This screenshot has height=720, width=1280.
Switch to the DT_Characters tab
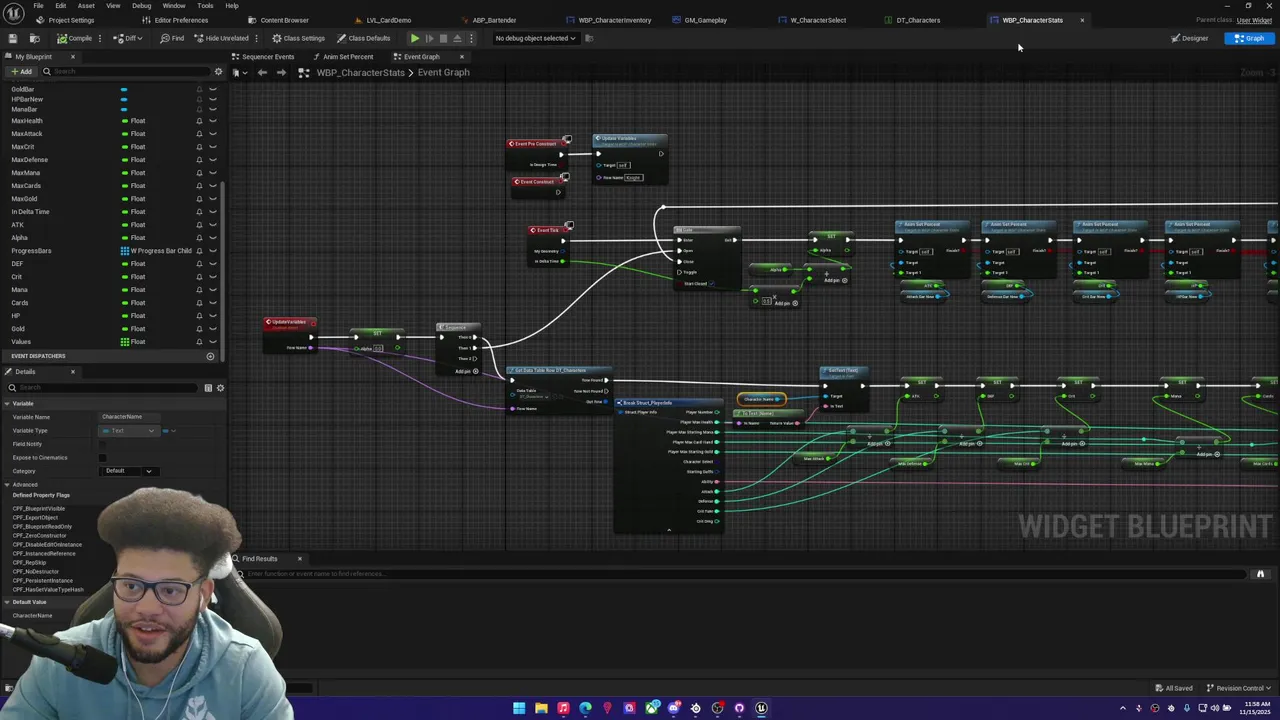913,20
